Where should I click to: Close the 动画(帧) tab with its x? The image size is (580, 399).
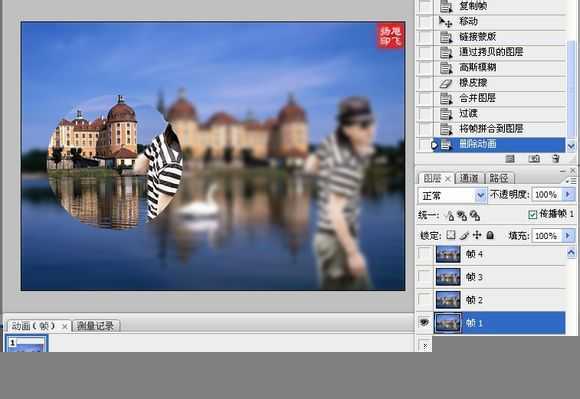64,327
